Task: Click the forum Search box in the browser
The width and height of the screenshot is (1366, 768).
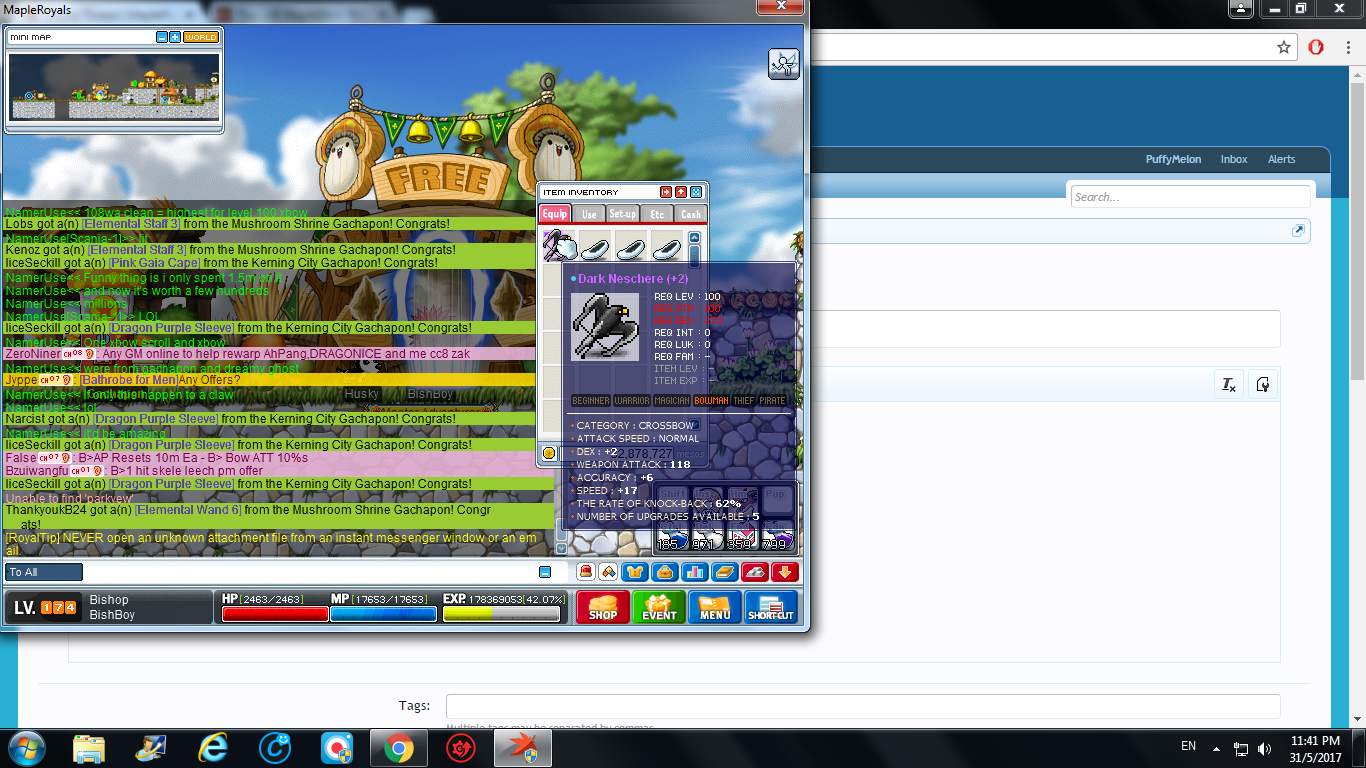Action: [x=1190, y=197]
